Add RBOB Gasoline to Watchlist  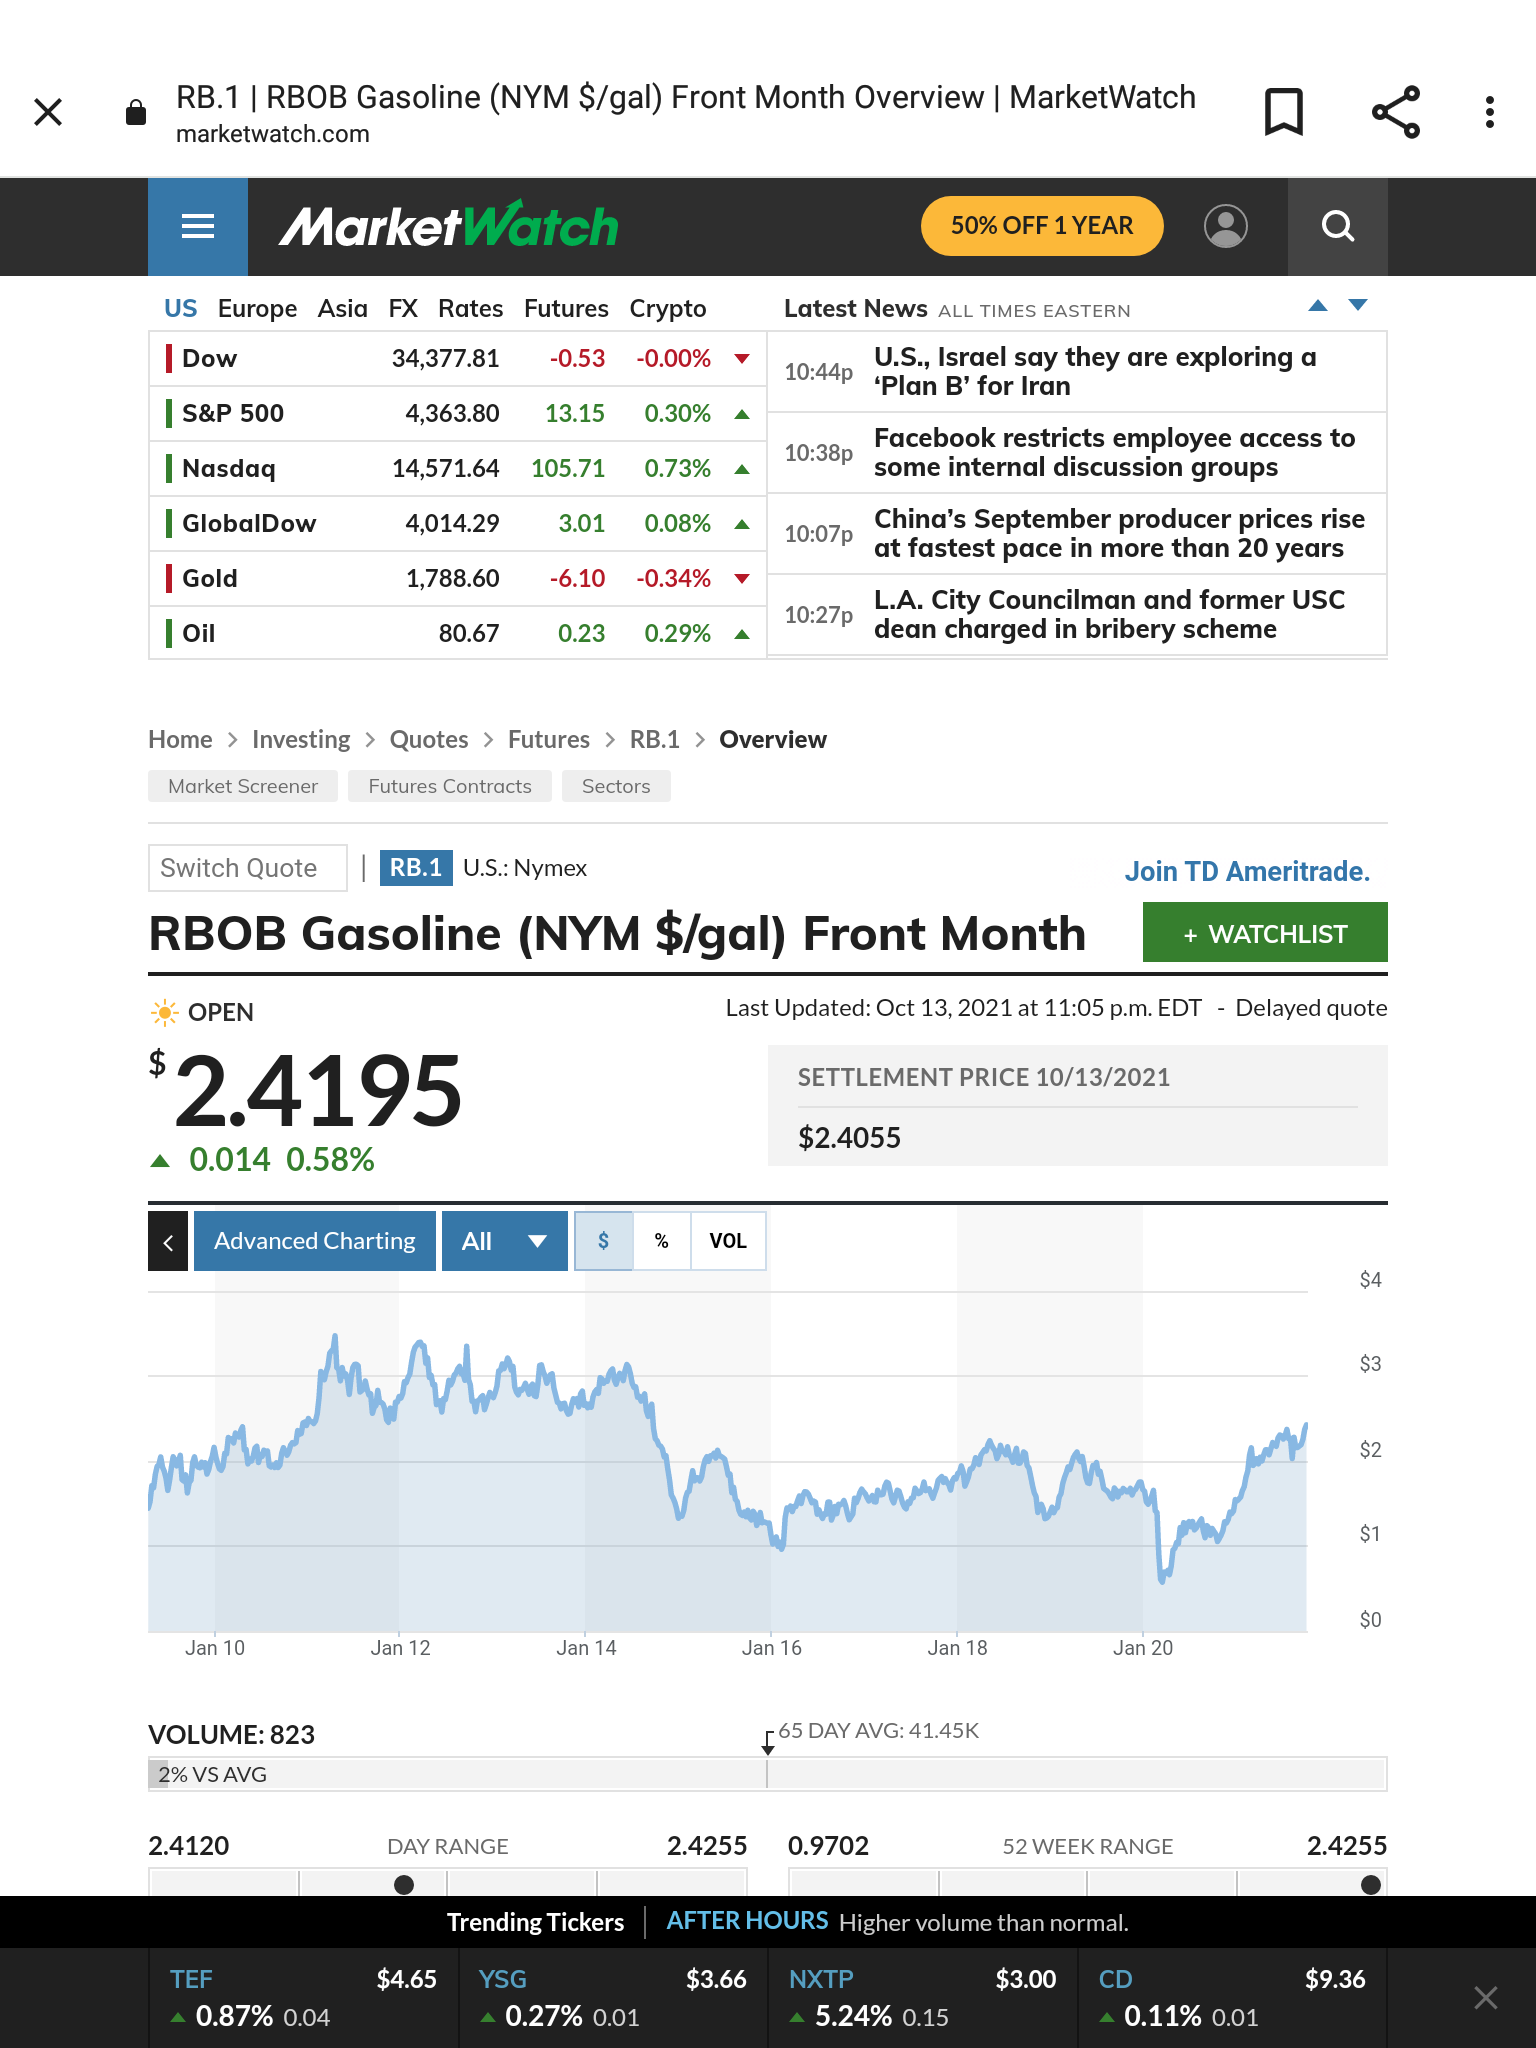[1264, 933]
